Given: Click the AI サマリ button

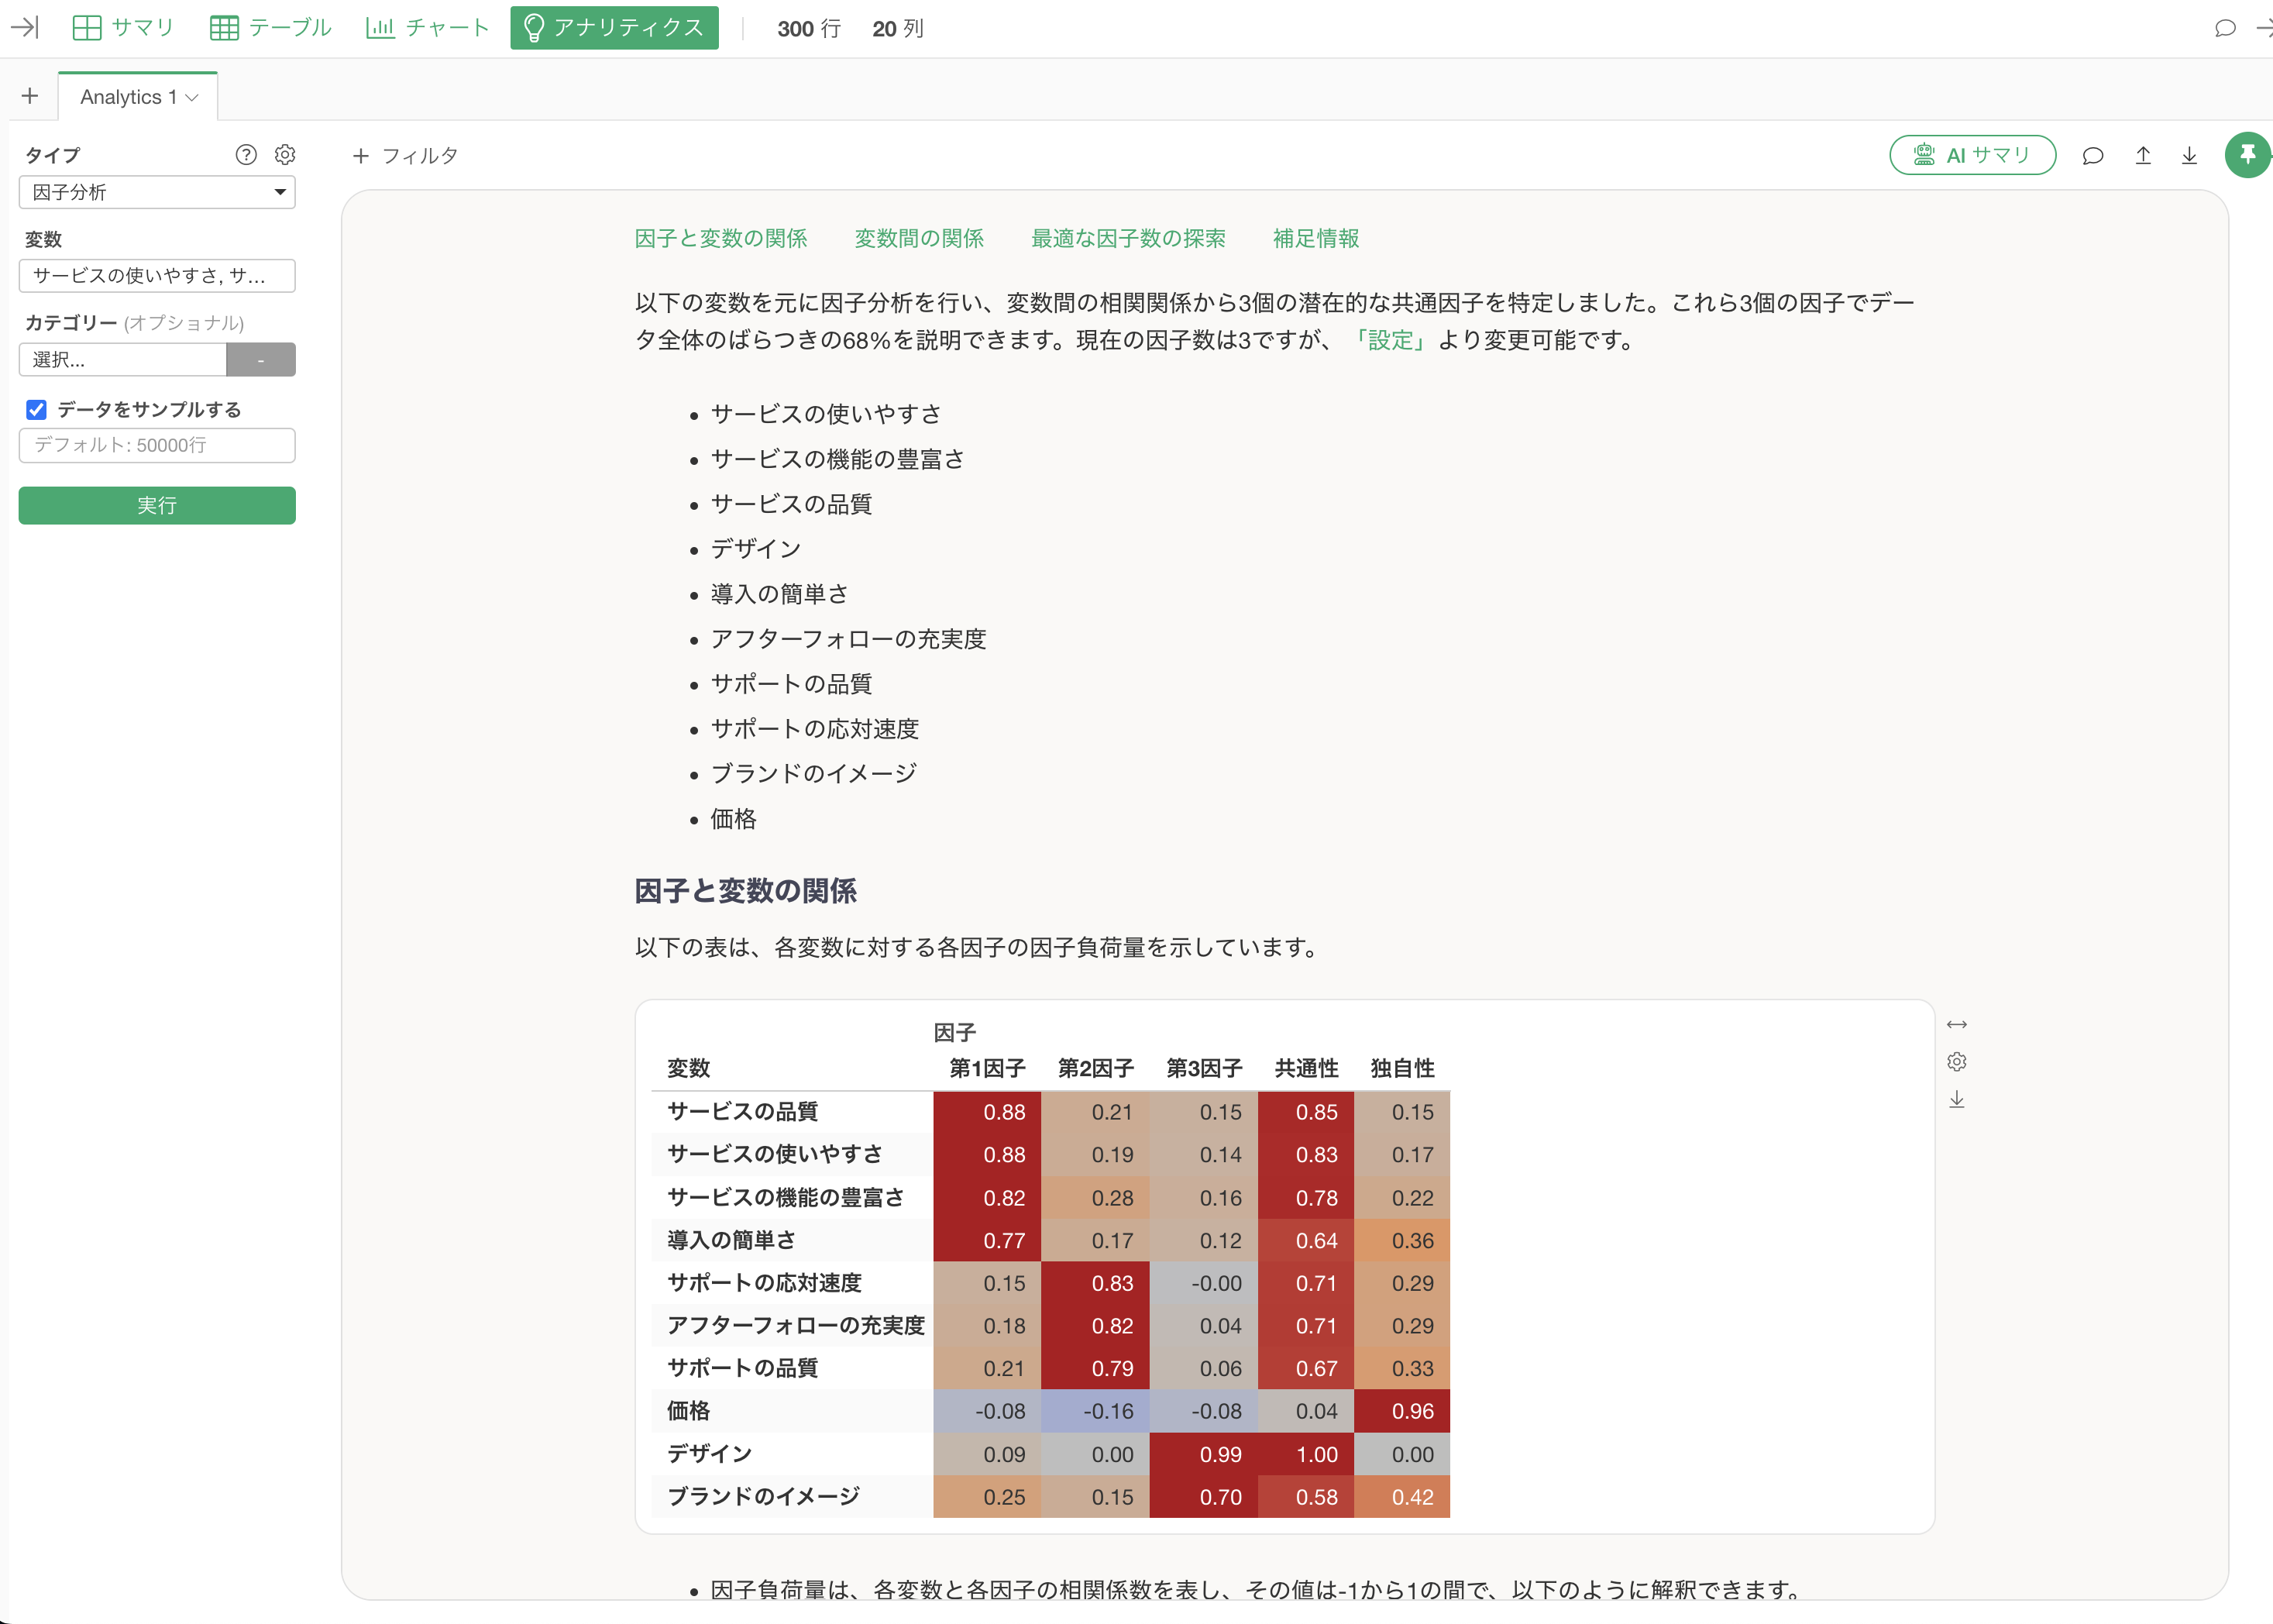Looking at the screenshot, I should pyautogui.click(x=1972, y=155).
